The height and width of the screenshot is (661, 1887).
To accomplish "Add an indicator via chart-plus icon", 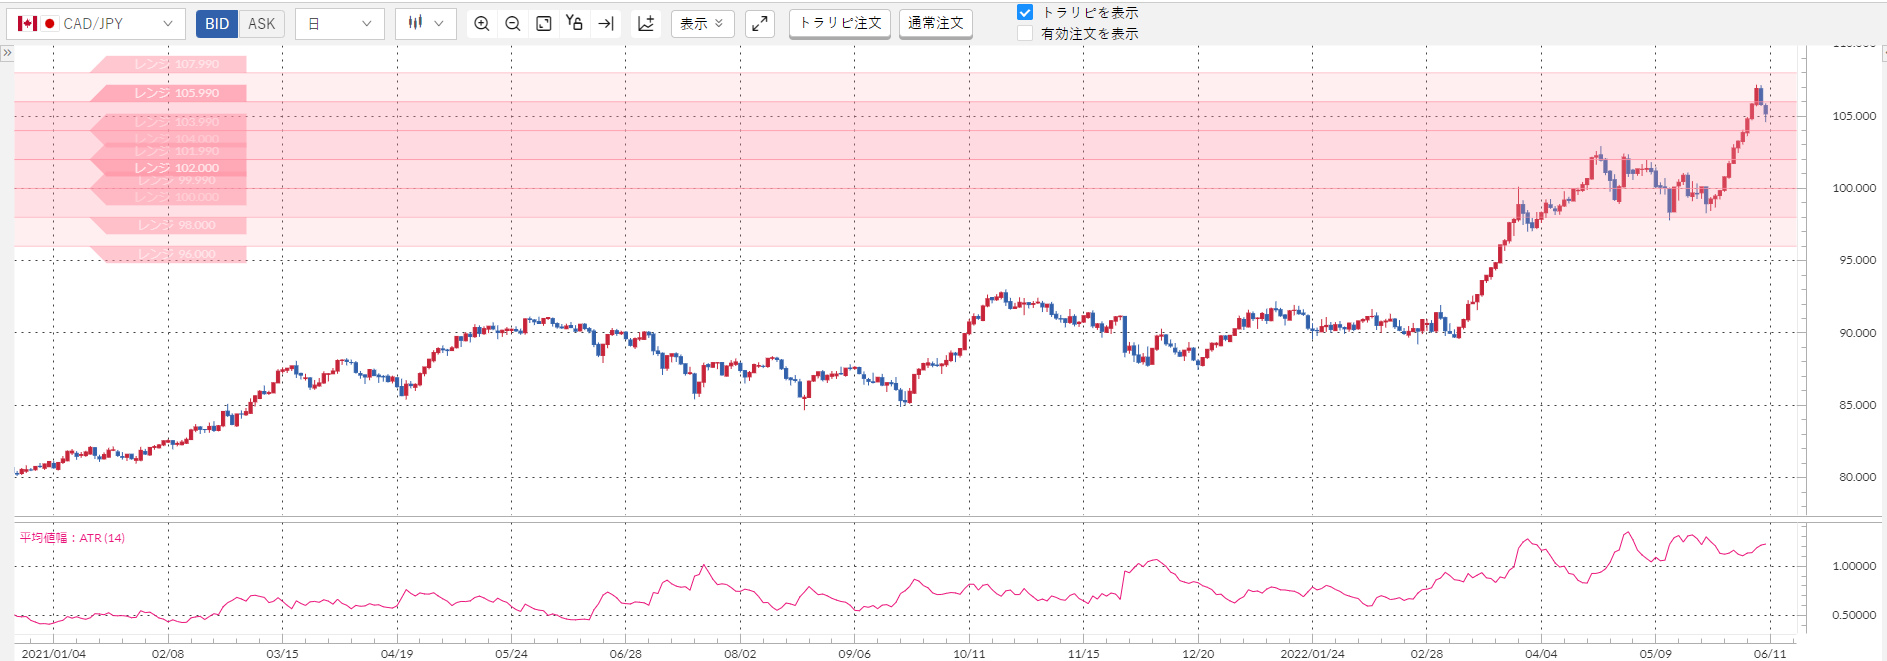I will [646, 24].
